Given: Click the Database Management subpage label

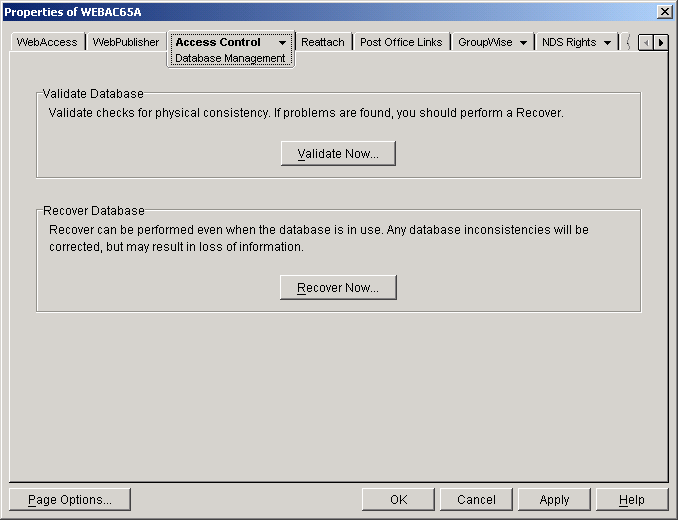Looking at the screenshot, I should click(x=230, y=58).
